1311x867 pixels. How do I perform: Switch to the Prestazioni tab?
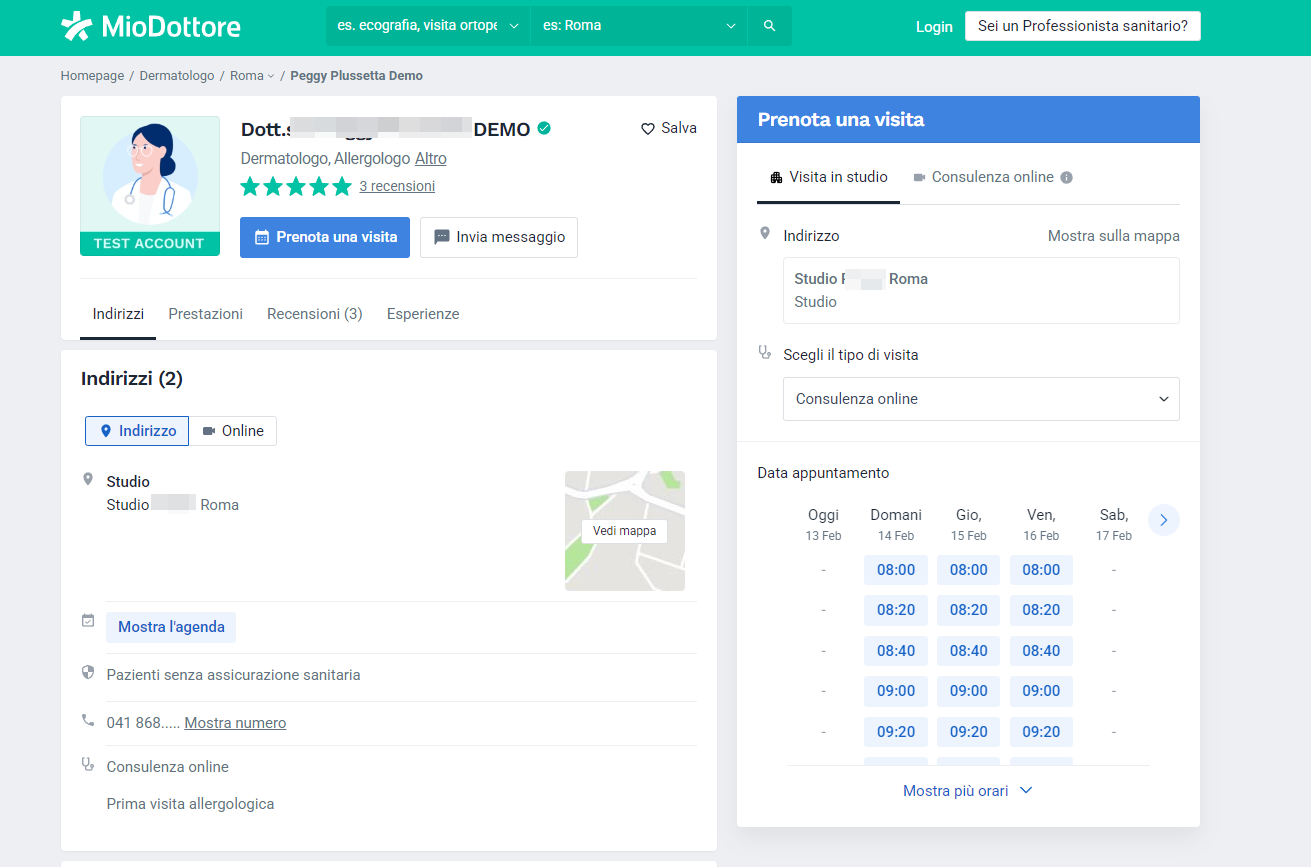pyautogui.click(x=205, y=313)
